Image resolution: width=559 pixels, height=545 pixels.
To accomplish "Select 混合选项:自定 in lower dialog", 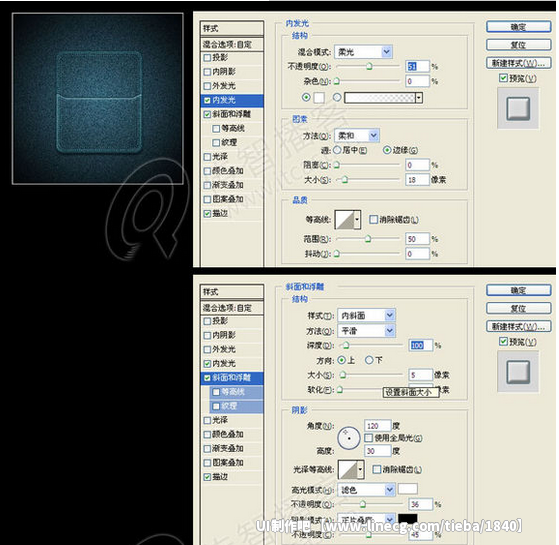I will [232, 308].
